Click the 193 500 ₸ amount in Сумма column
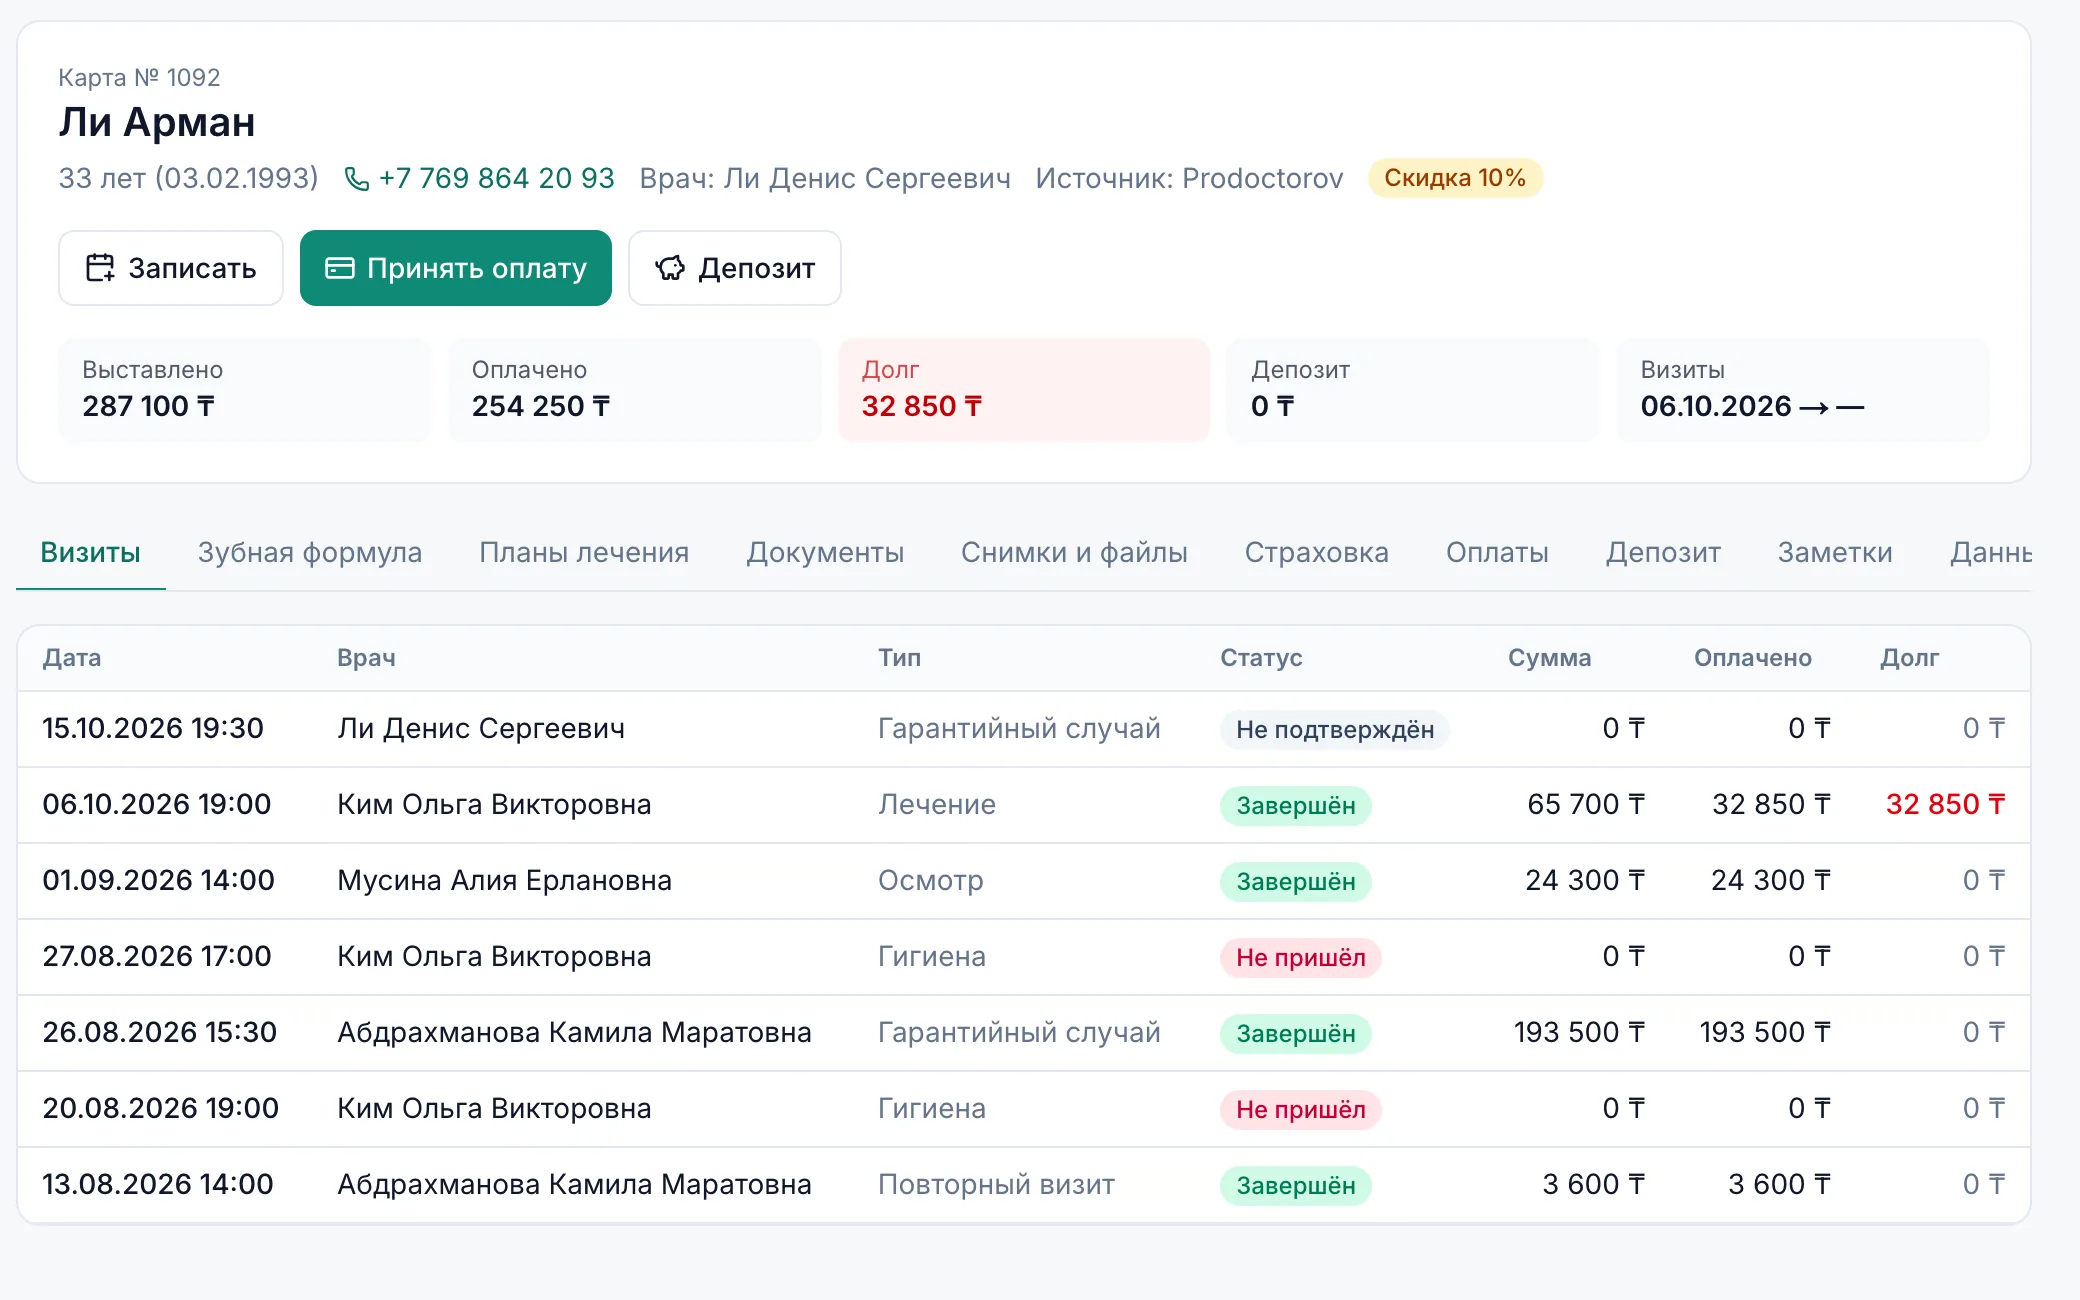The image size is (2080, 1300). pos(1579,1032)
